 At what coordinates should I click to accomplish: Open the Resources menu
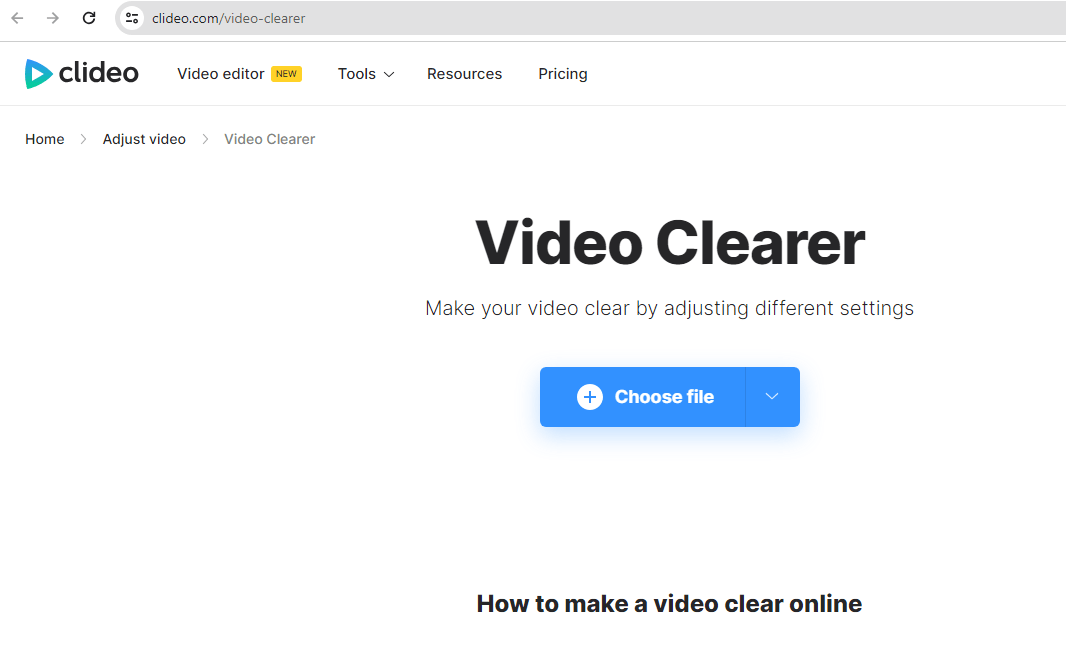464,73
